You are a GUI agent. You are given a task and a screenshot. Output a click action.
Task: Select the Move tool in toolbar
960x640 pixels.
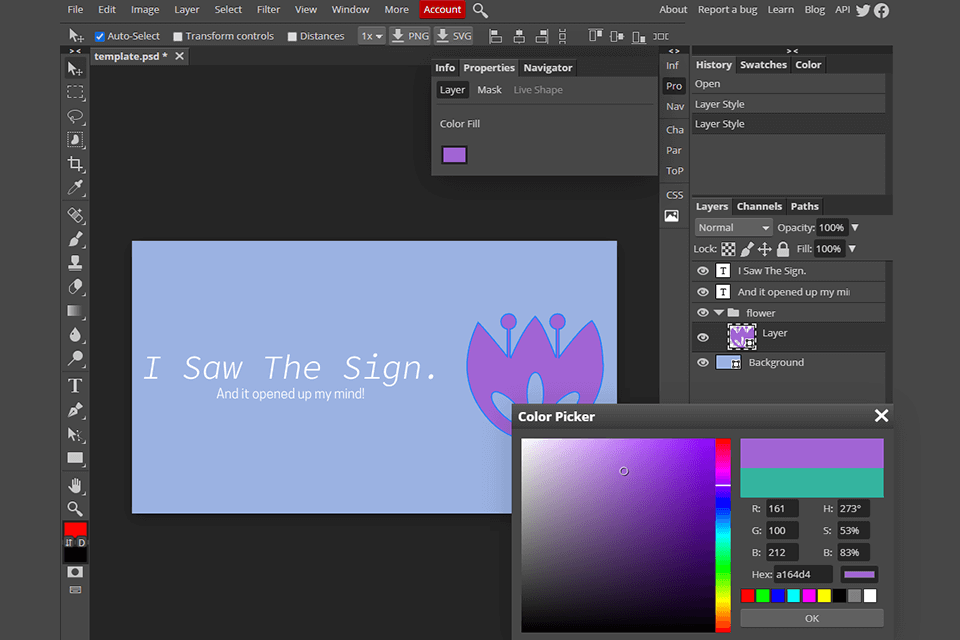75,69
